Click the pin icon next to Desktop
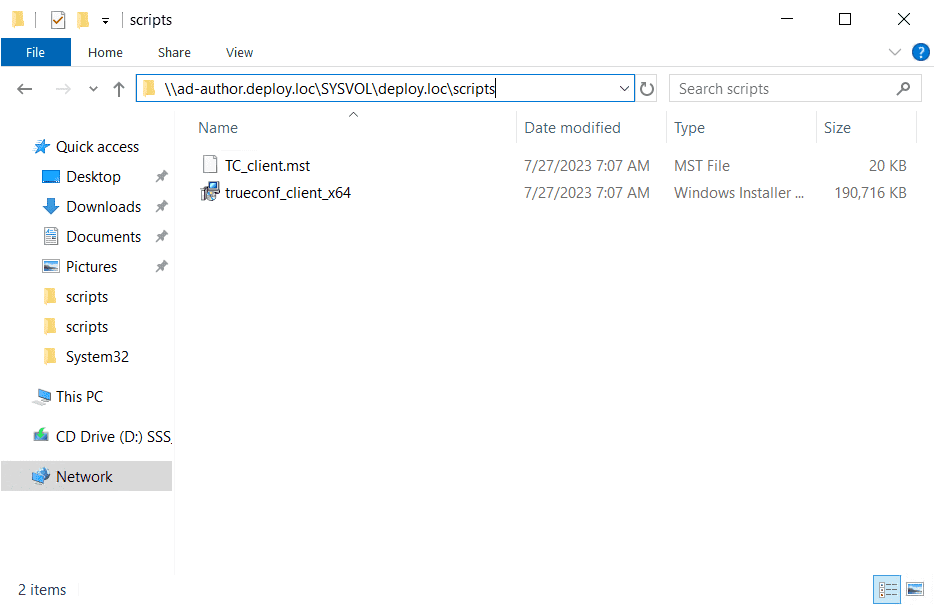Screen dimensions: 935x605 [x=162, y=176]
